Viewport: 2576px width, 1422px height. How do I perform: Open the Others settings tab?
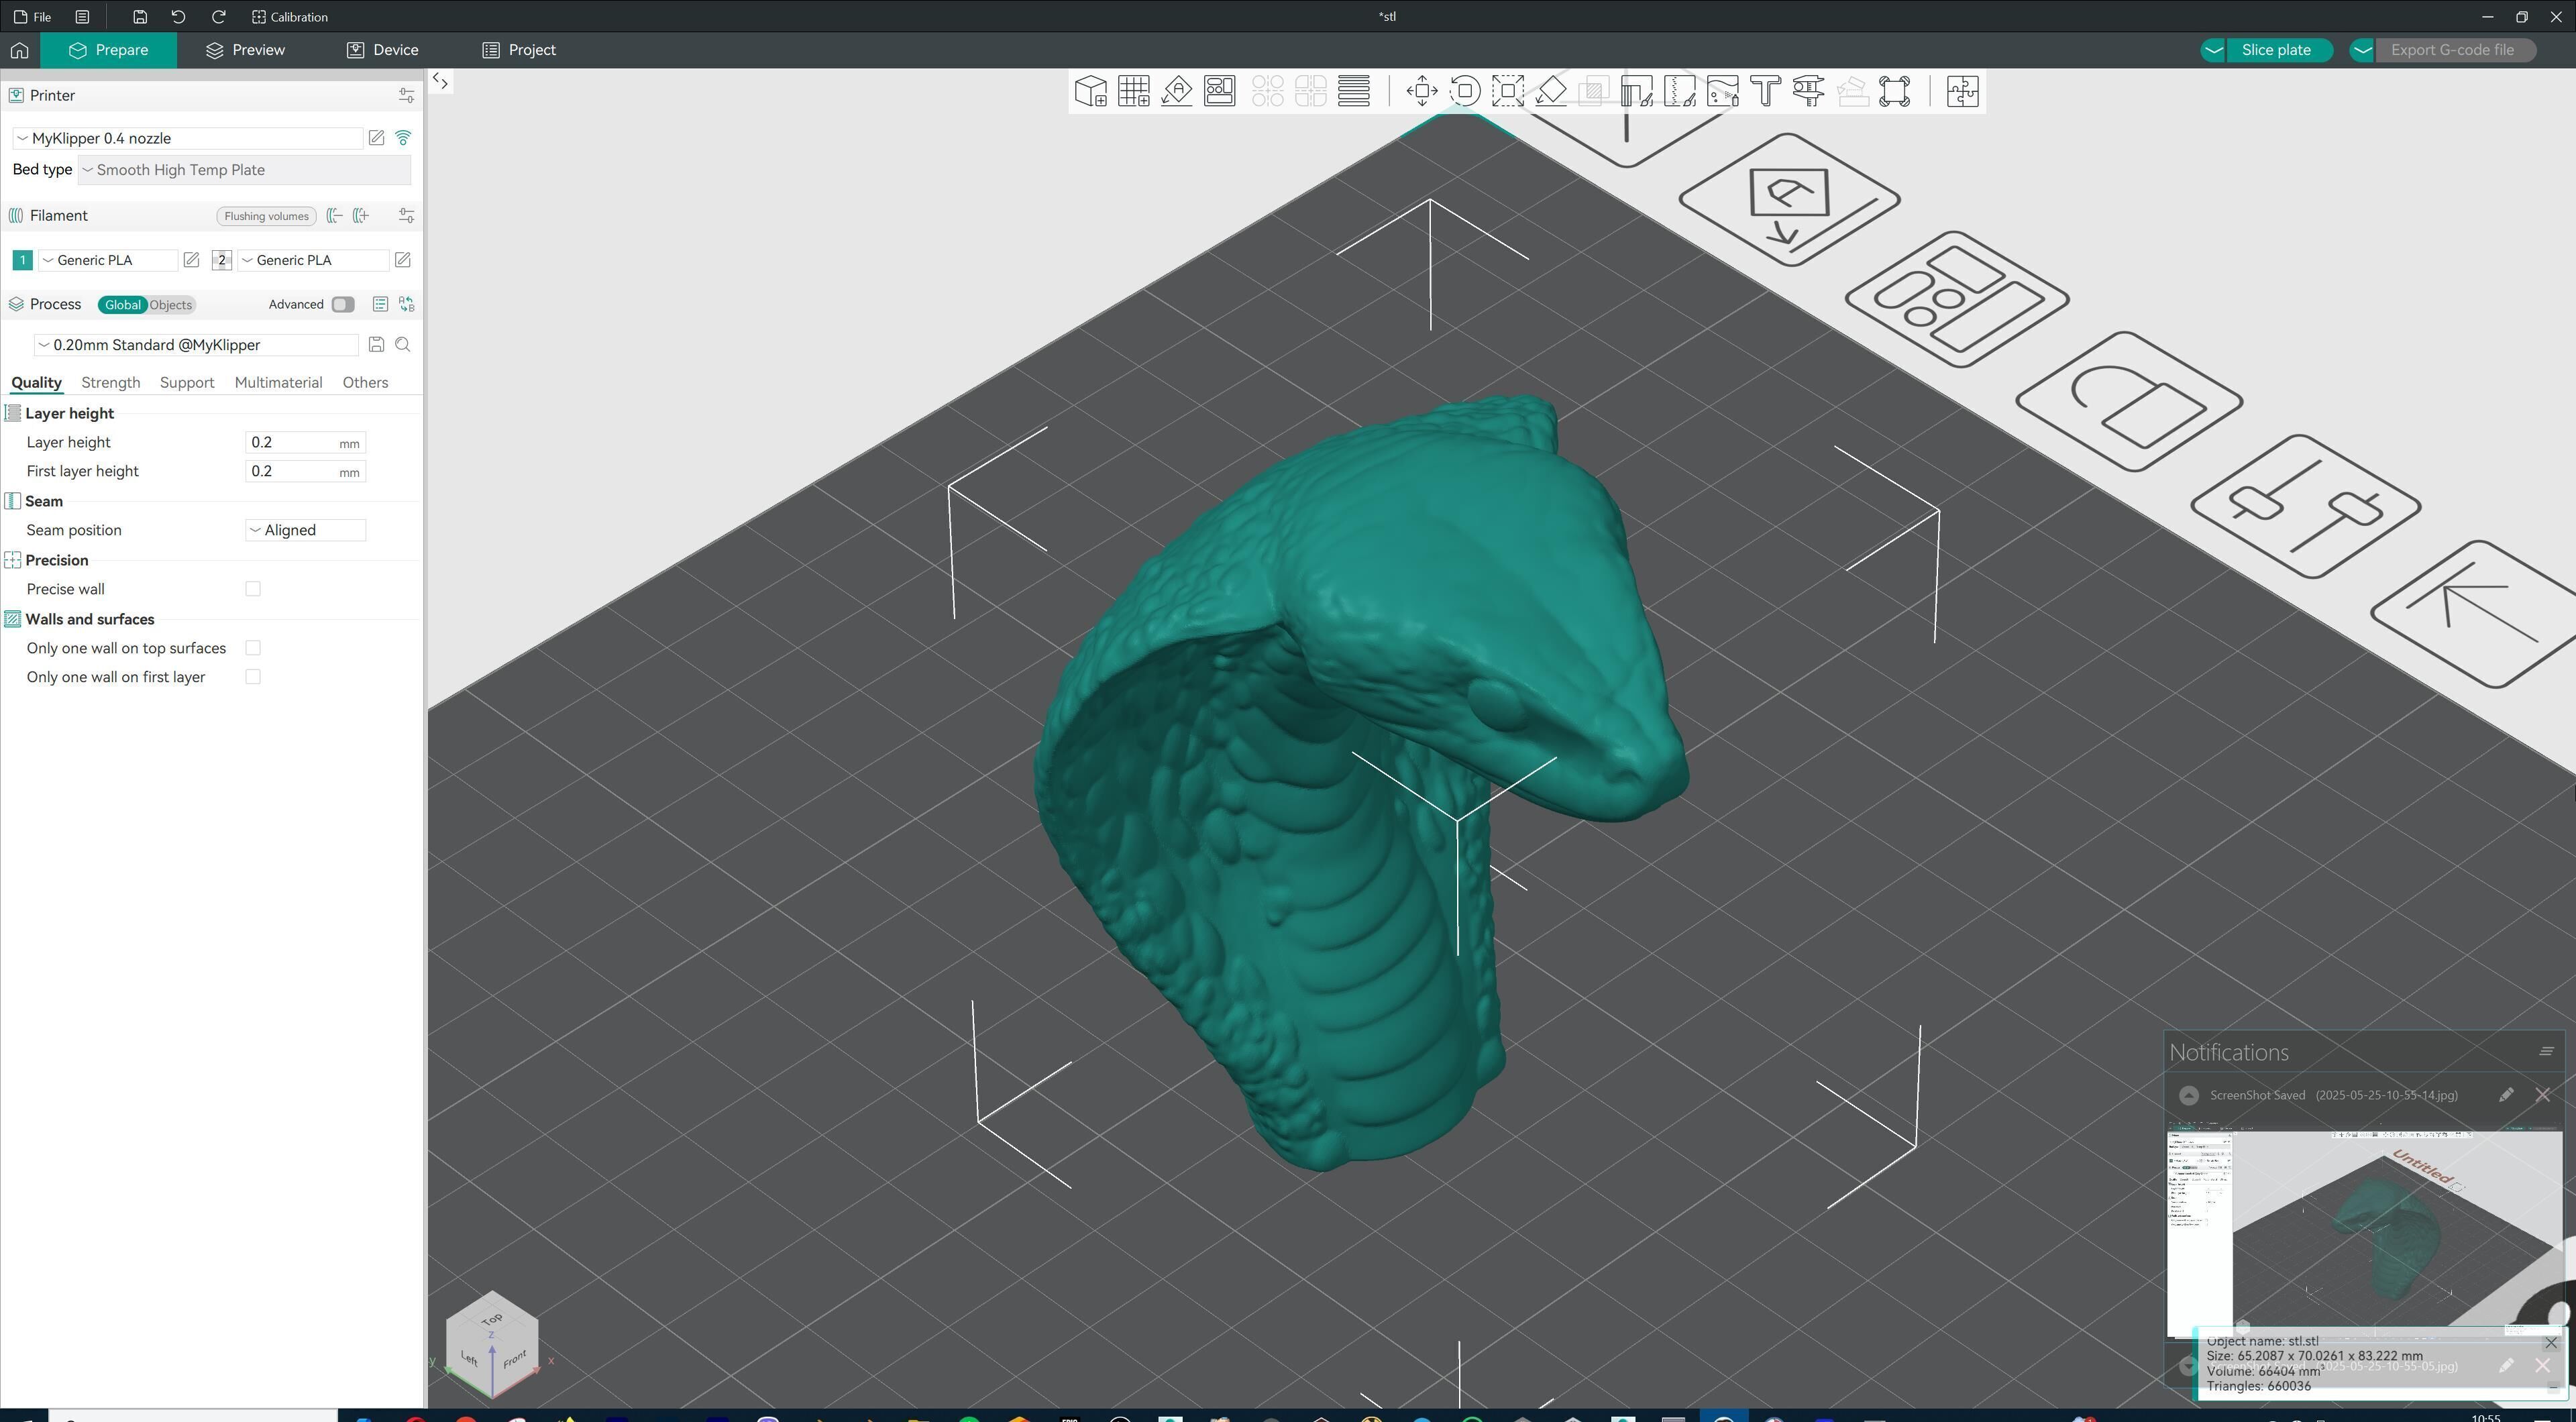click(x=365, y=383)
